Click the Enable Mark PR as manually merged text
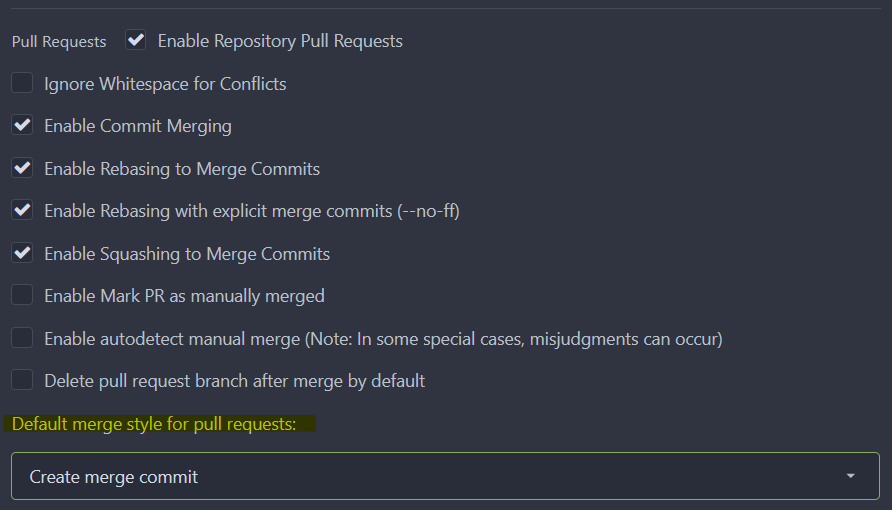 coord(184,296)
